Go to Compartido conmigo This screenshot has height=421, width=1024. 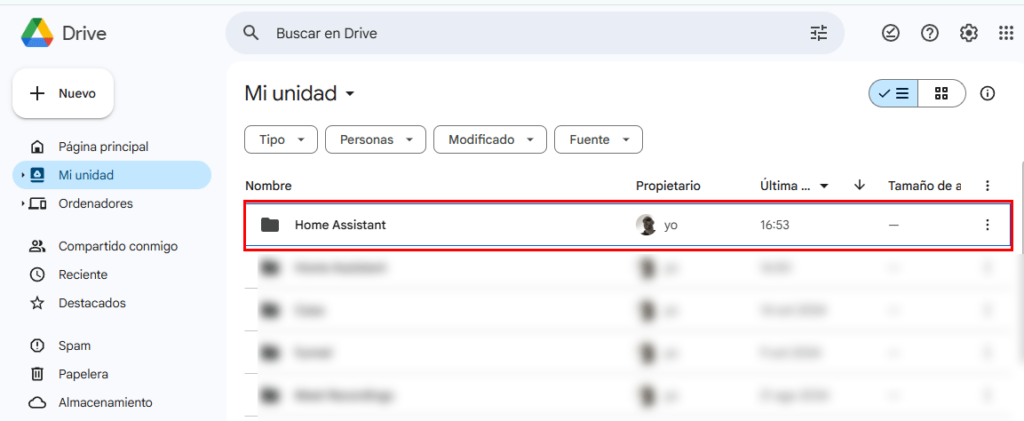117,246
